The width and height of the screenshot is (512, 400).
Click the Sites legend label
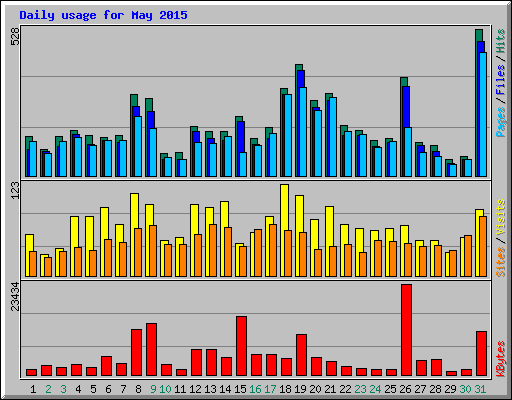click(501, 262)
